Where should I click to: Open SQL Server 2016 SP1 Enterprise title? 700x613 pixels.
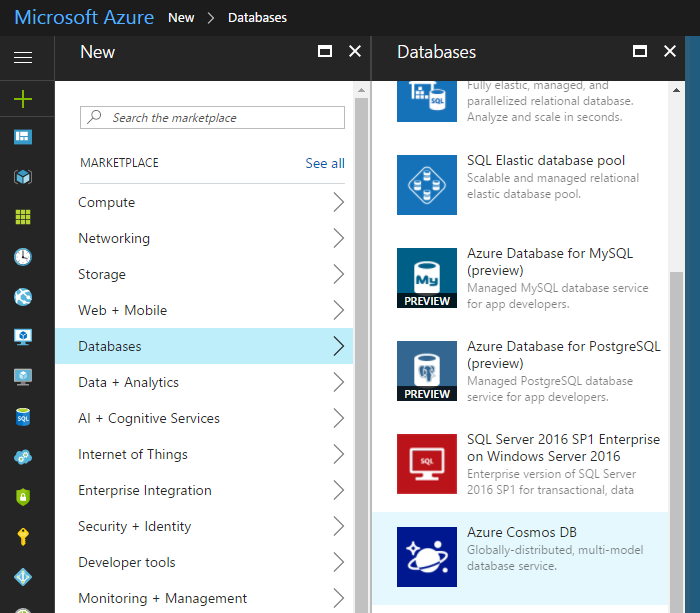pyautogui.click(x=563, y=447)
